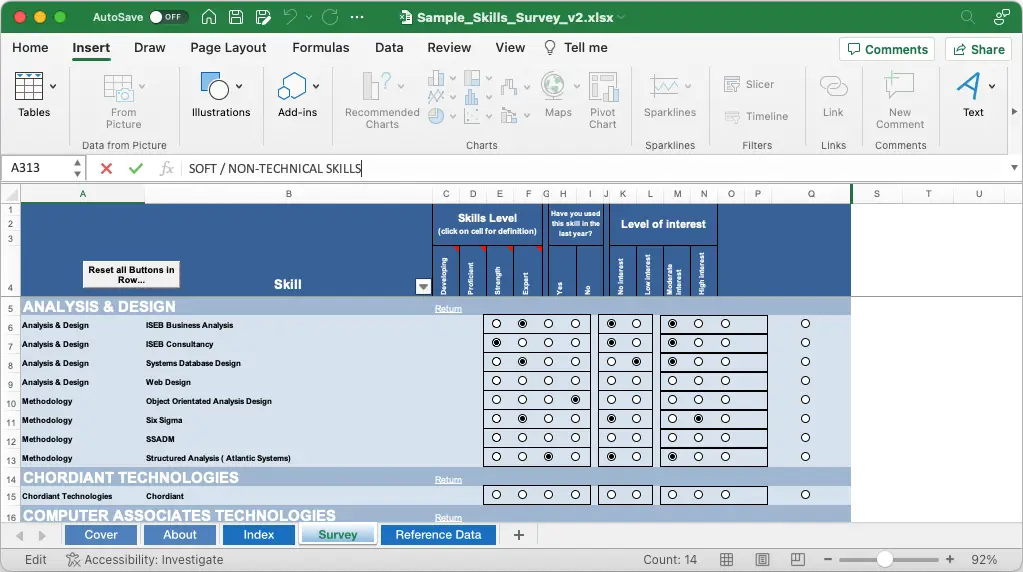Cancel the formula bar entry
The image size is (1023, 572).
tap(106, 168)
